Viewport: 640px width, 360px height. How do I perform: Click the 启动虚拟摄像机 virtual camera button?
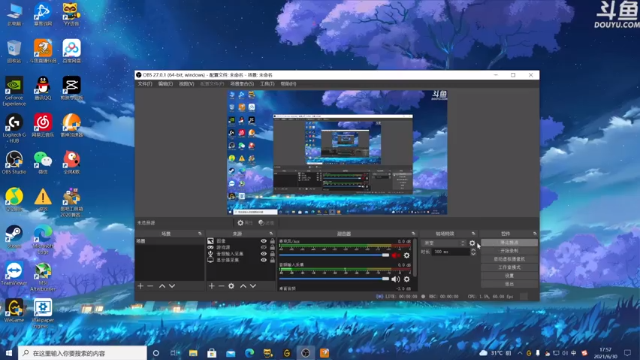click(x=509, y=259)
